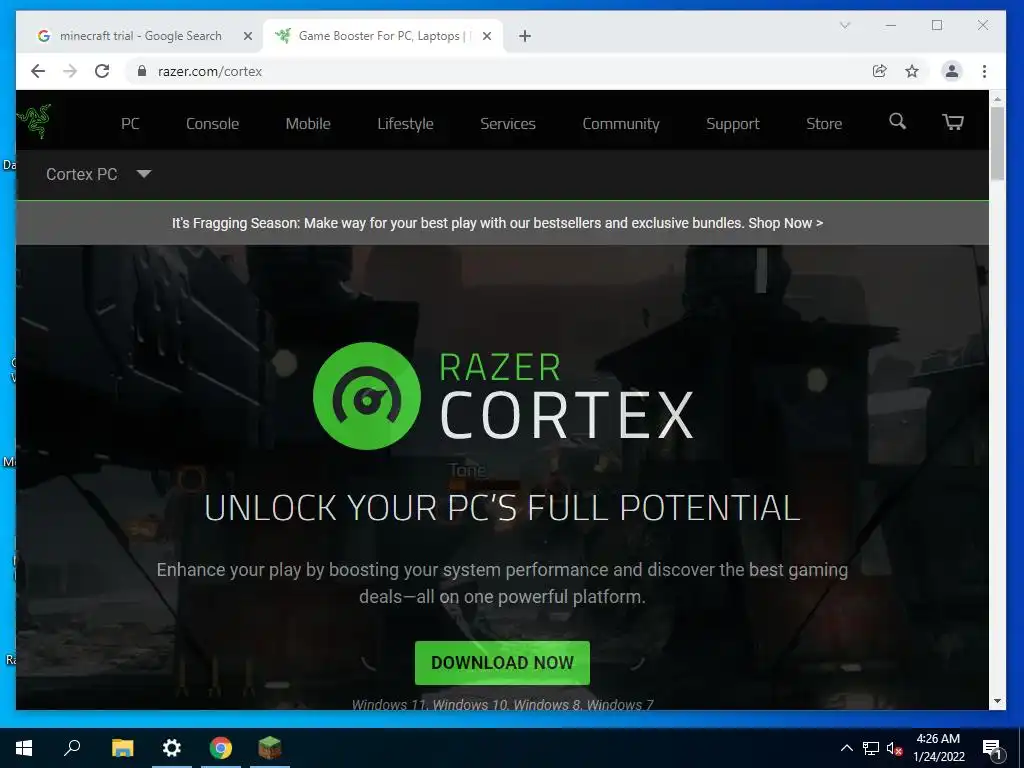
Task: Open the notification center icon
Action: pos(992,749)
